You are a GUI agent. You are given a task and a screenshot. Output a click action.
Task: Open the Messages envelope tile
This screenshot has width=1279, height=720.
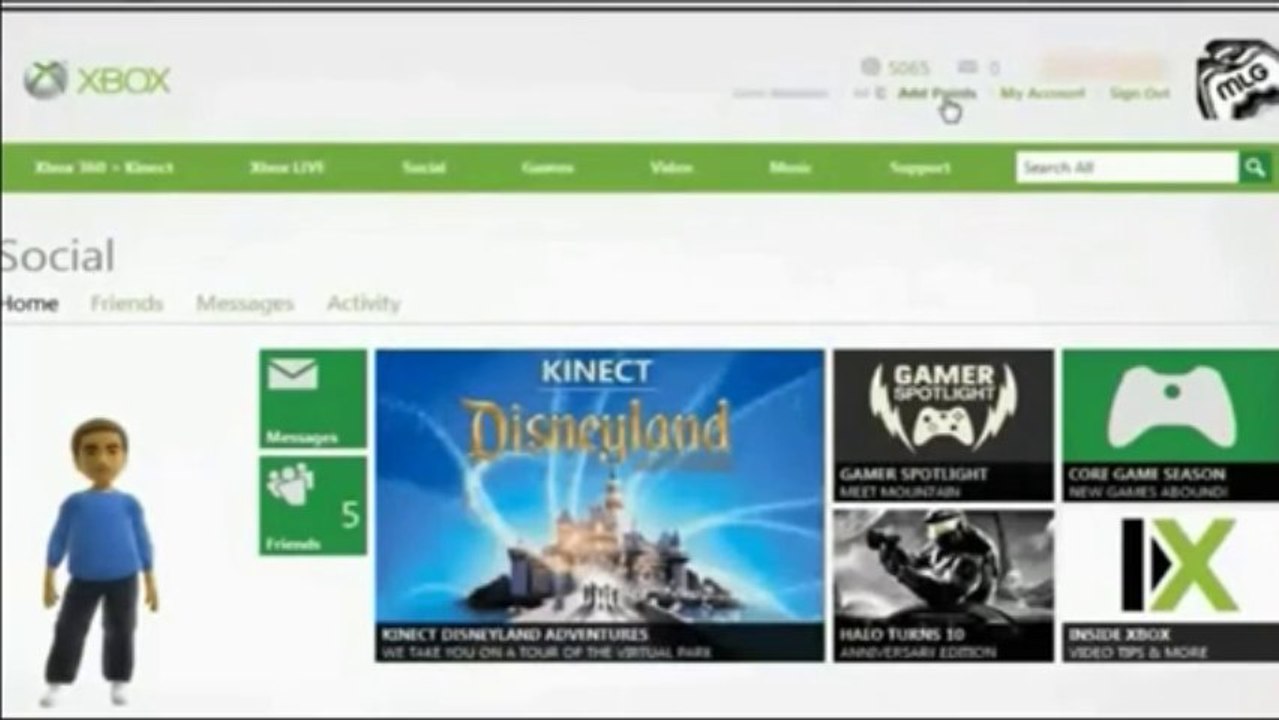pyautogui.click(x=313, y=398)
